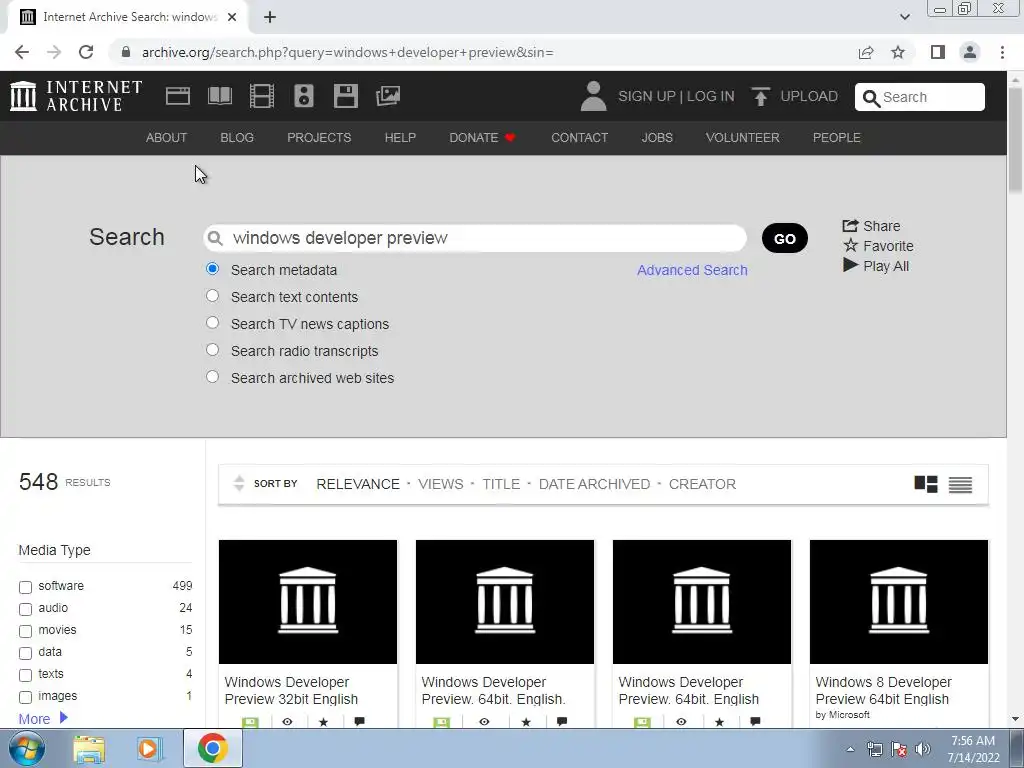Check the images media type filter

pyautogui.click(x=25, y=697)
